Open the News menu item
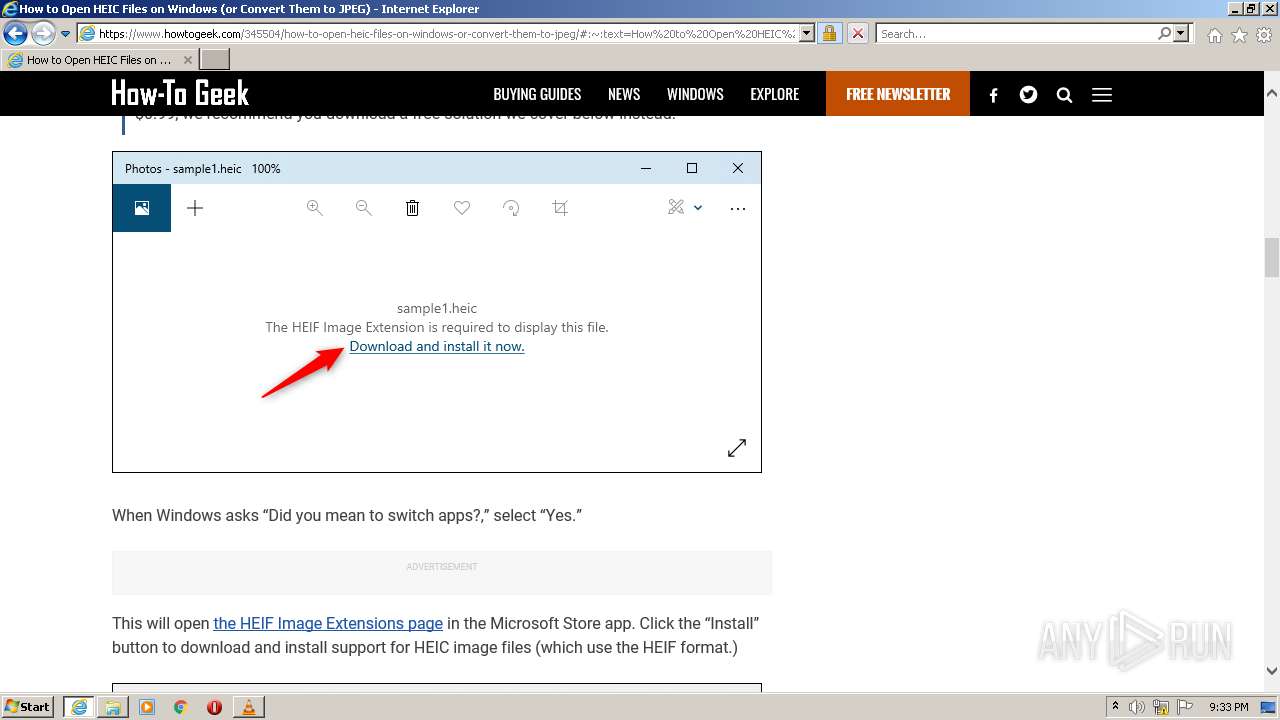This screenshot has width=1280, height=720. click(x=624, y=94)
